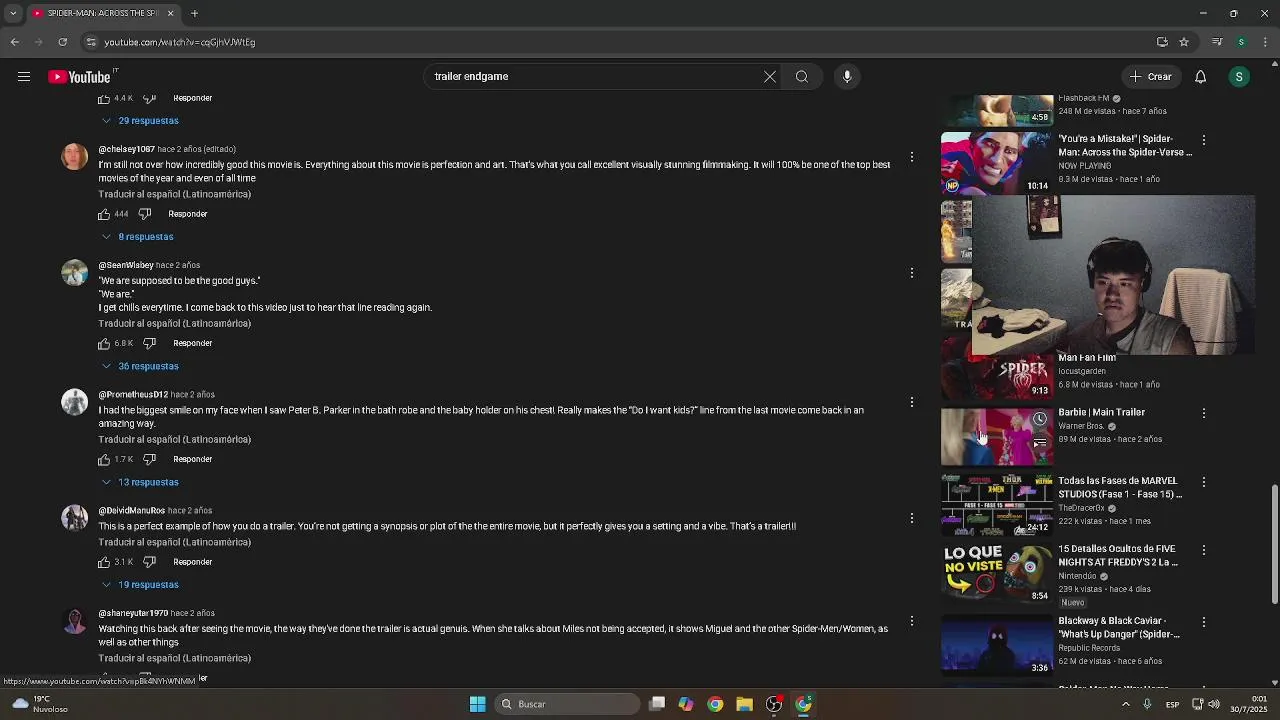This screenshot has width=1280, height=720.
Task: Click the magnifier search button
Action: click(802, 77)
